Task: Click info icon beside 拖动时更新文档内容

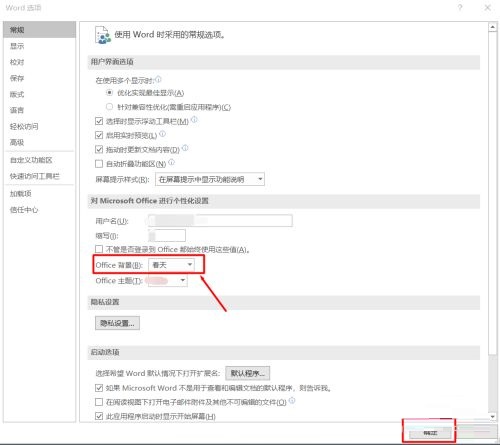Action: tap(185, 148)
